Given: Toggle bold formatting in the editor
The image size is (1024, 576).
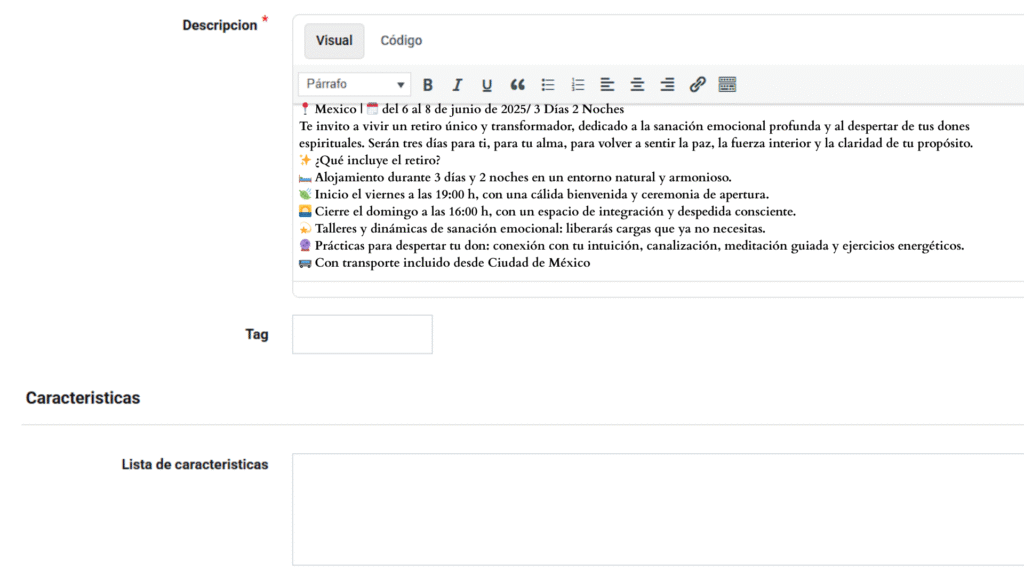Looking at the screenshot, I should (428, 85).
